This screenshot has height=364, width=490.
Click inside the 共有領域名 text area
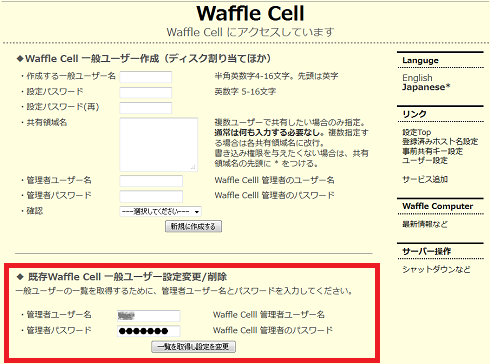159,144
